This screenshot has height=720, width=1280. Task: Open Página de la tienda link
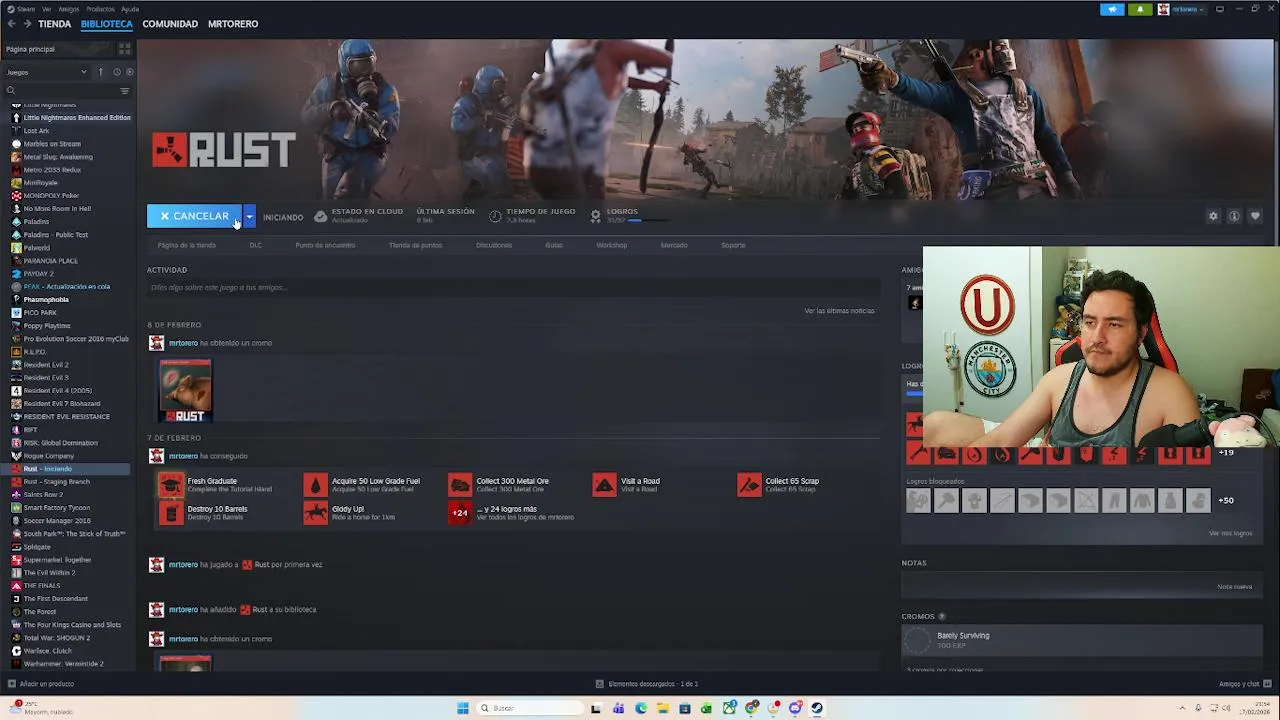click(x=186, y=245)
